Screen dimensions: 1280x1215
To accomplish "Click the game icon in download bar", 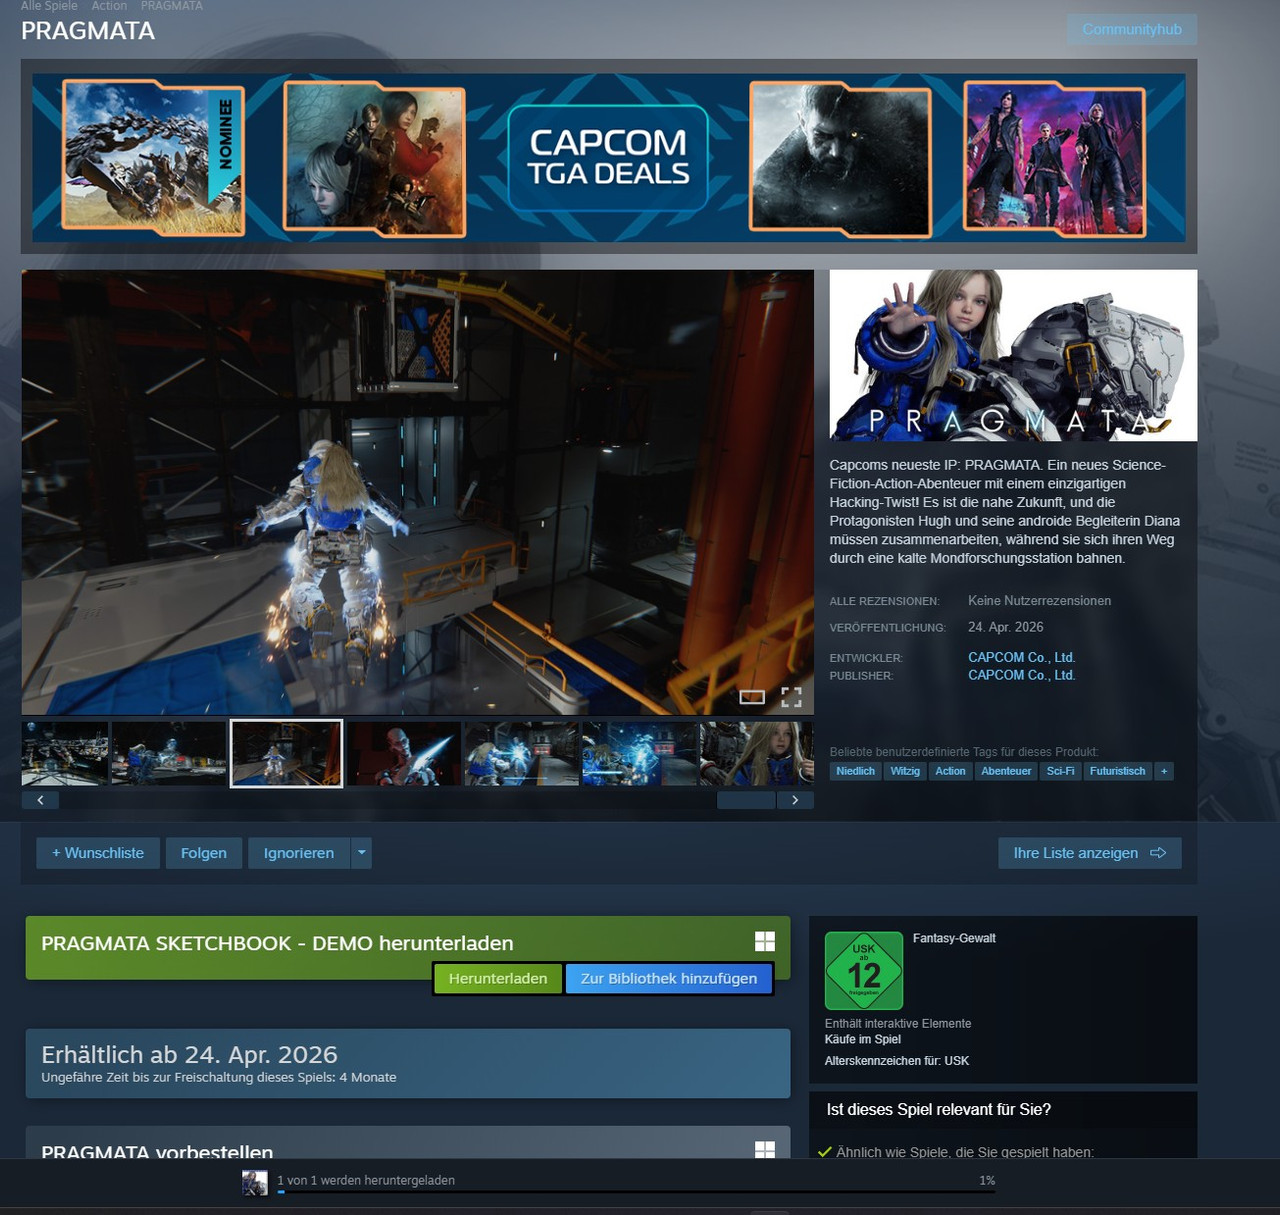I will coord(255,1183).
